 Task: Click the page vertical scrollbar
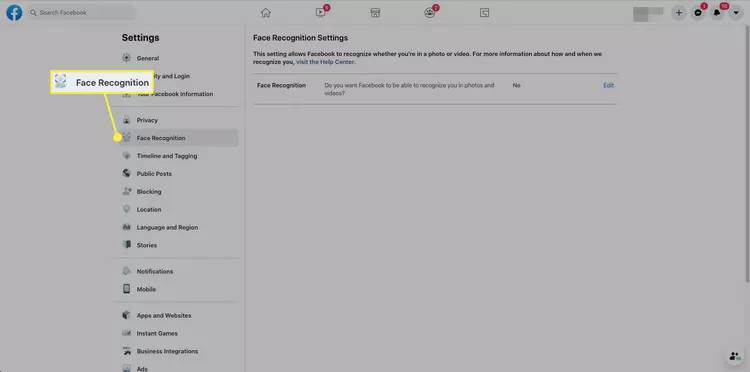click(748, 154)
